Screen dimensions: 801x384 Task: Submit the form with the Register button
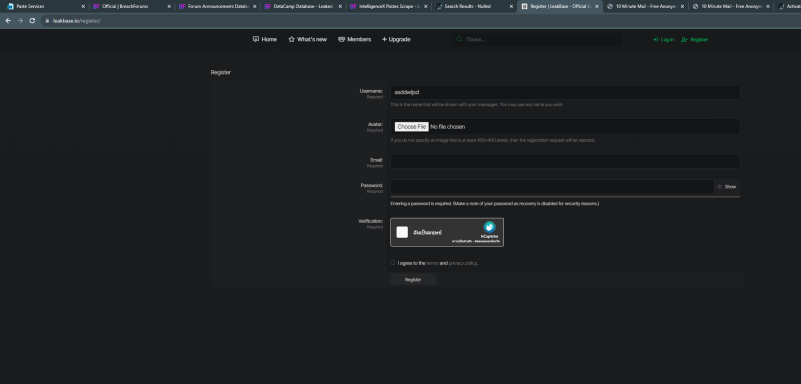click(413, 280)
